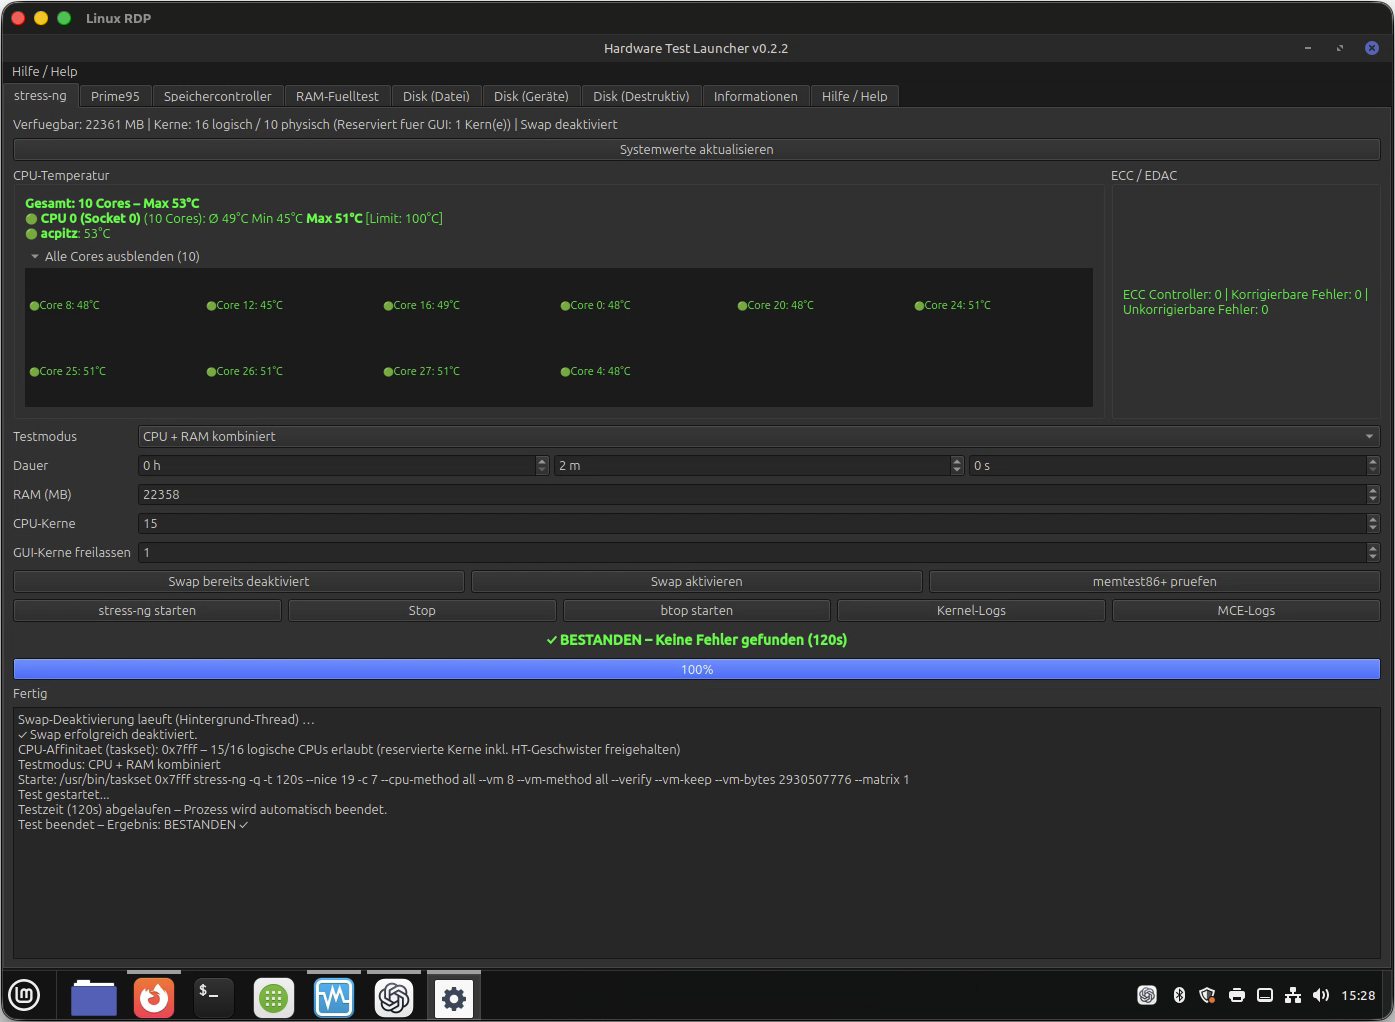Open the Linux Mint start menu

point(24,996)
